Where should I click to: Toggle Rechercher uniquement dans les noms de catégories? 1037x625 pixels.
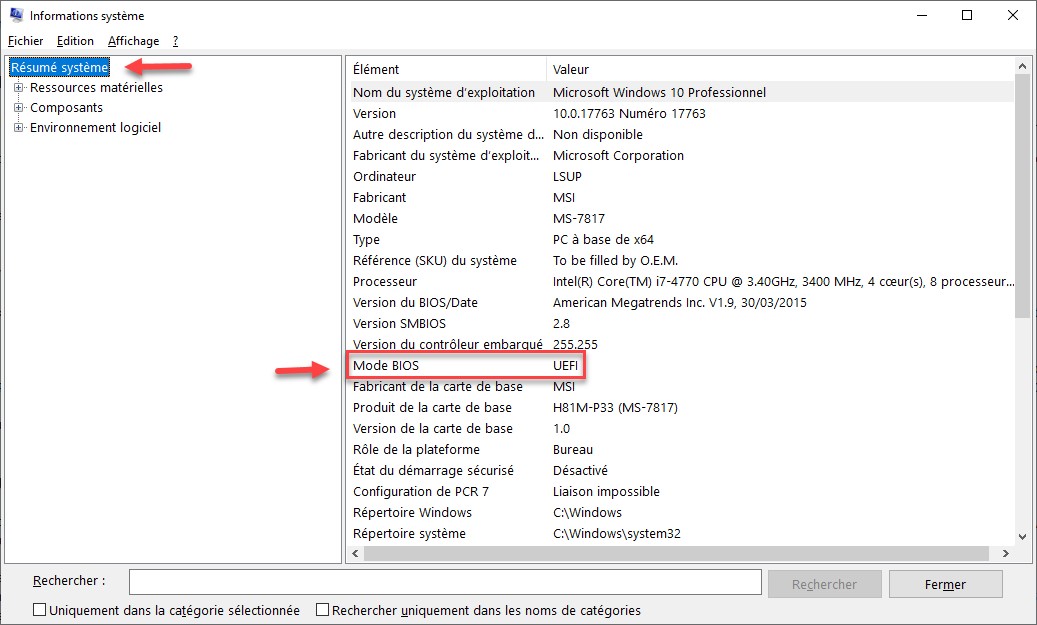click(x=323, y=610)
